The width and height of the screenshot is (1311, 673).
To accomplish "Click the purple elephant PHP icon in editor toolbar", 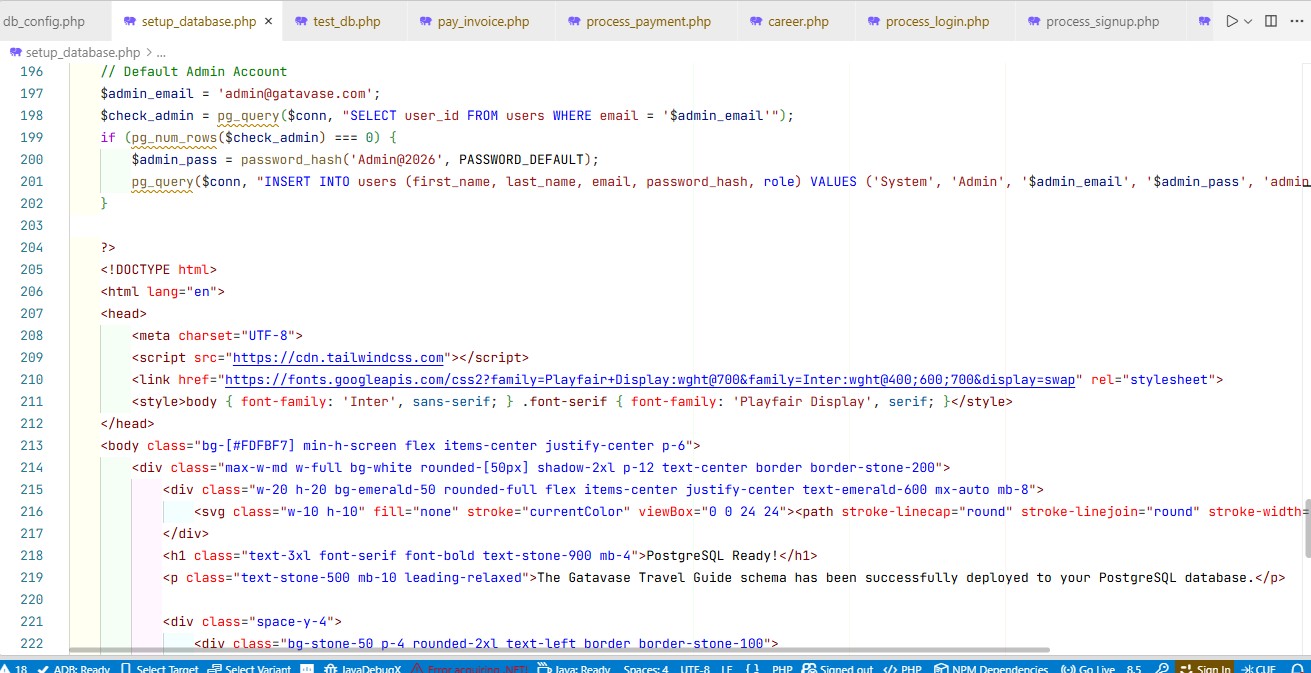I will tap(1205, 21).
